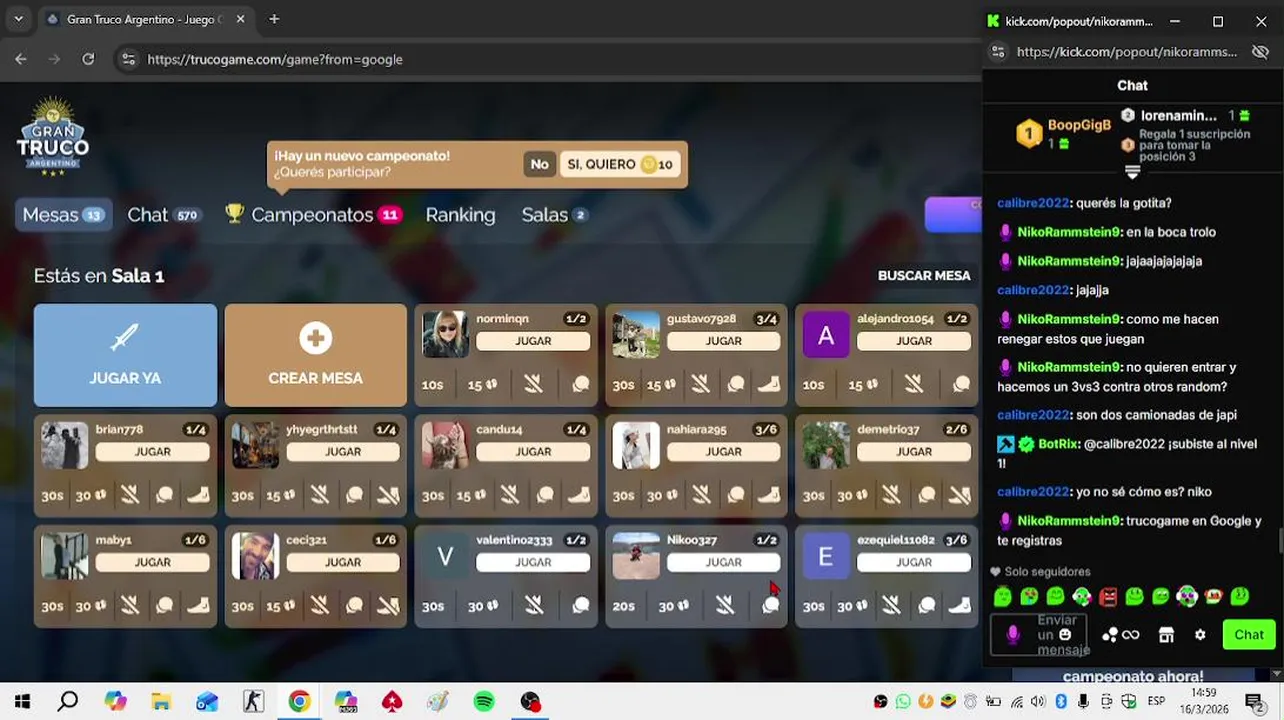Click the JUGAR YA button

click(125, 355)
